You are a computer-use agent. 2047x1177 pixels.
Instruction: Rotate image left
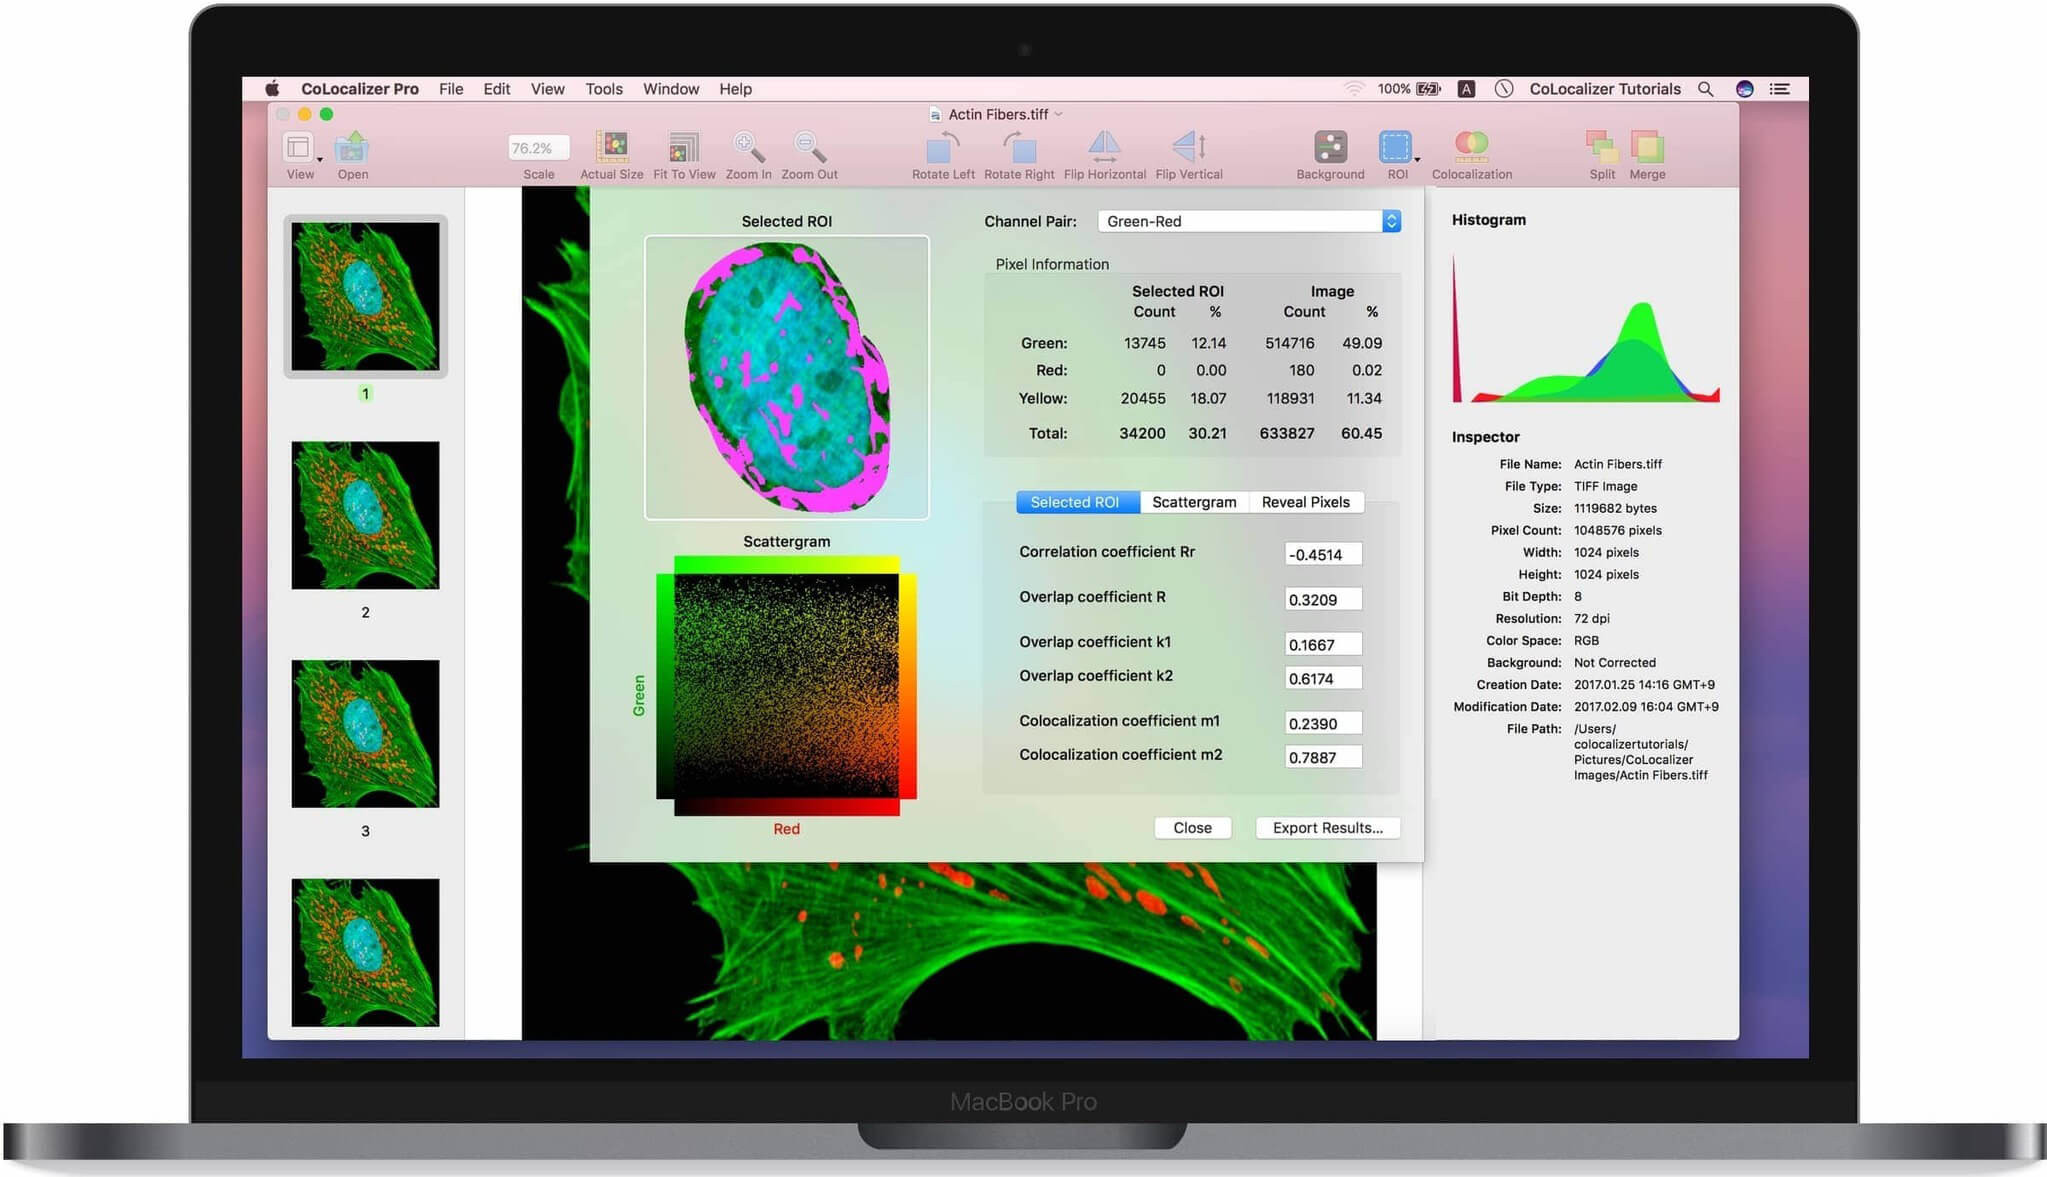point(942,148)
